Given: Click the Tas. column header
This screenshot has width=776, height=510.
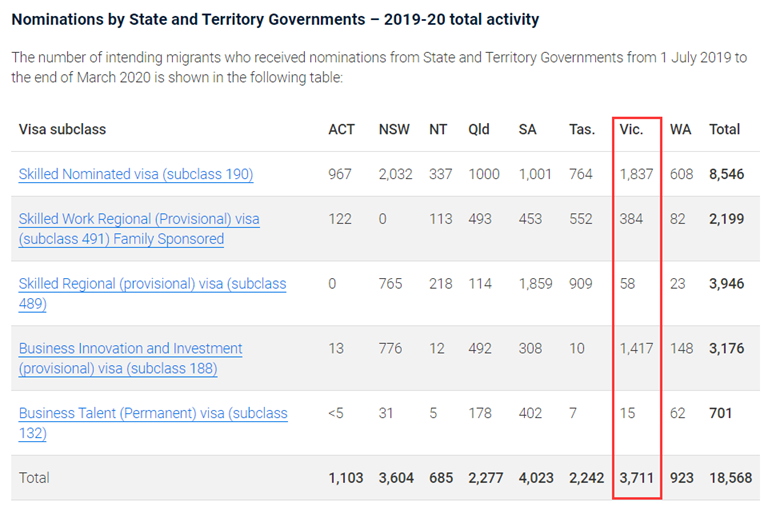Looking at the screenshot, I should pyautogui.click(x=582, y=129).
